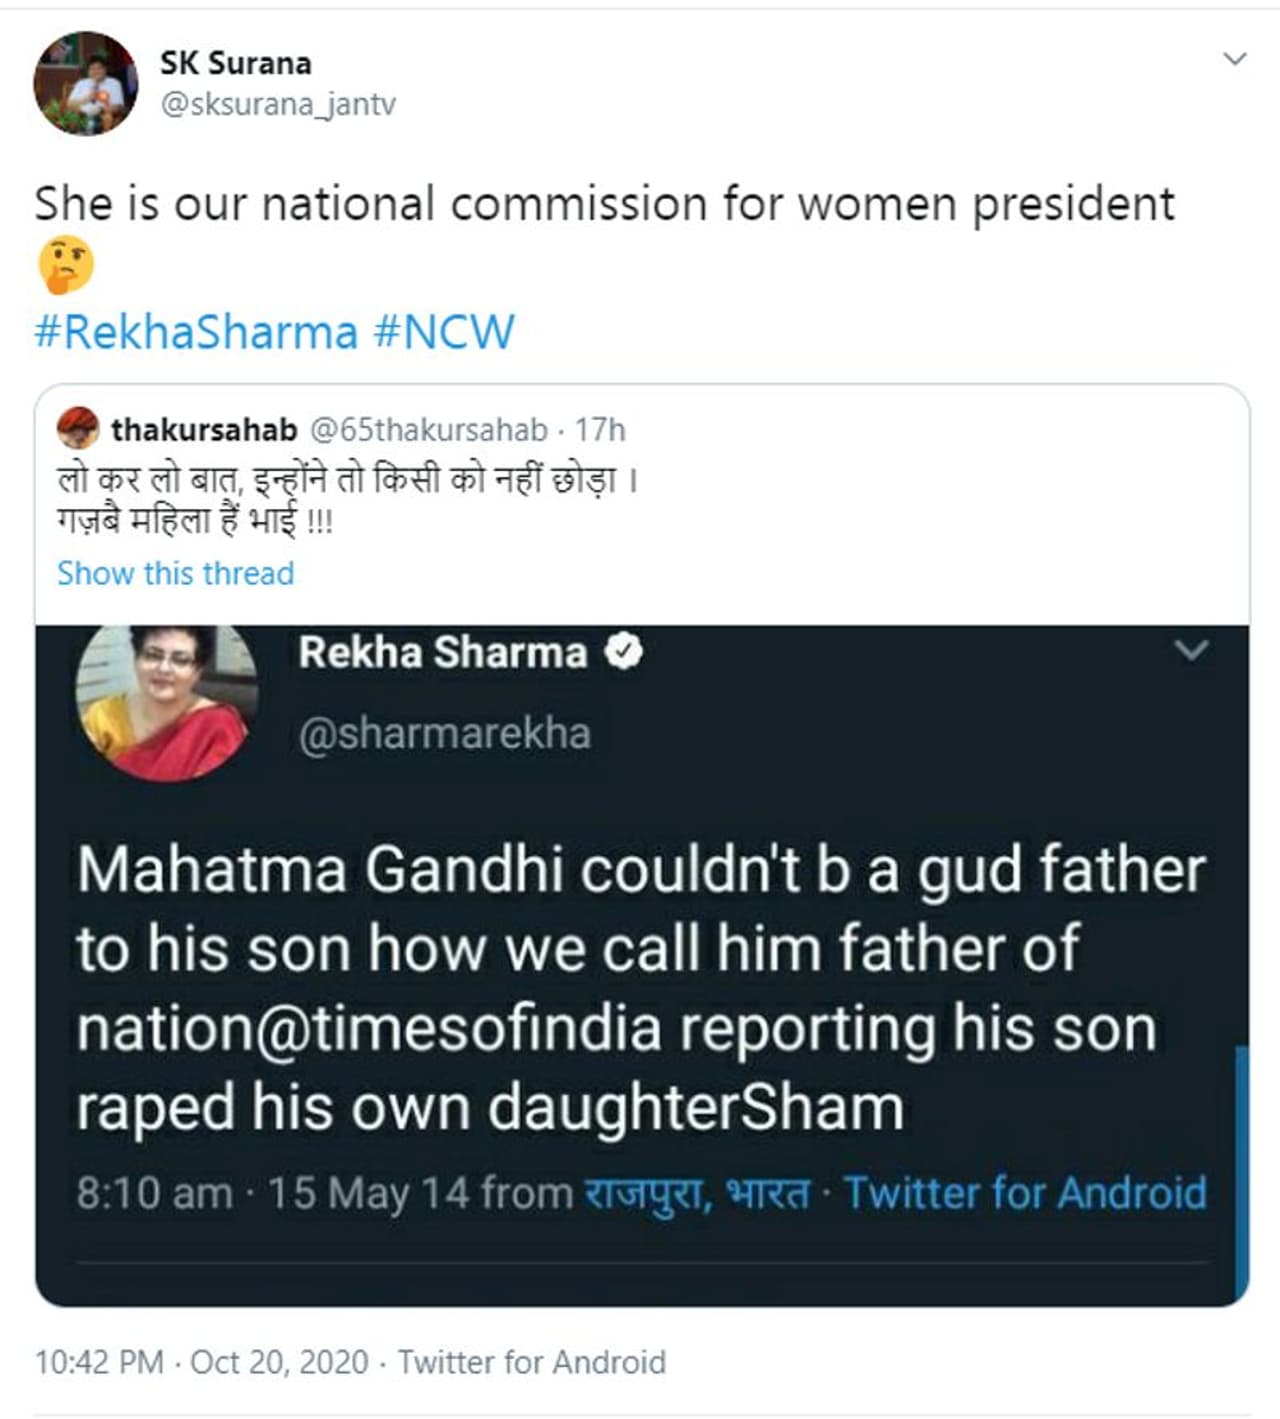Click the @sksurana_jantv handle
The image size is (1280, 1419).
click(278, 104)
